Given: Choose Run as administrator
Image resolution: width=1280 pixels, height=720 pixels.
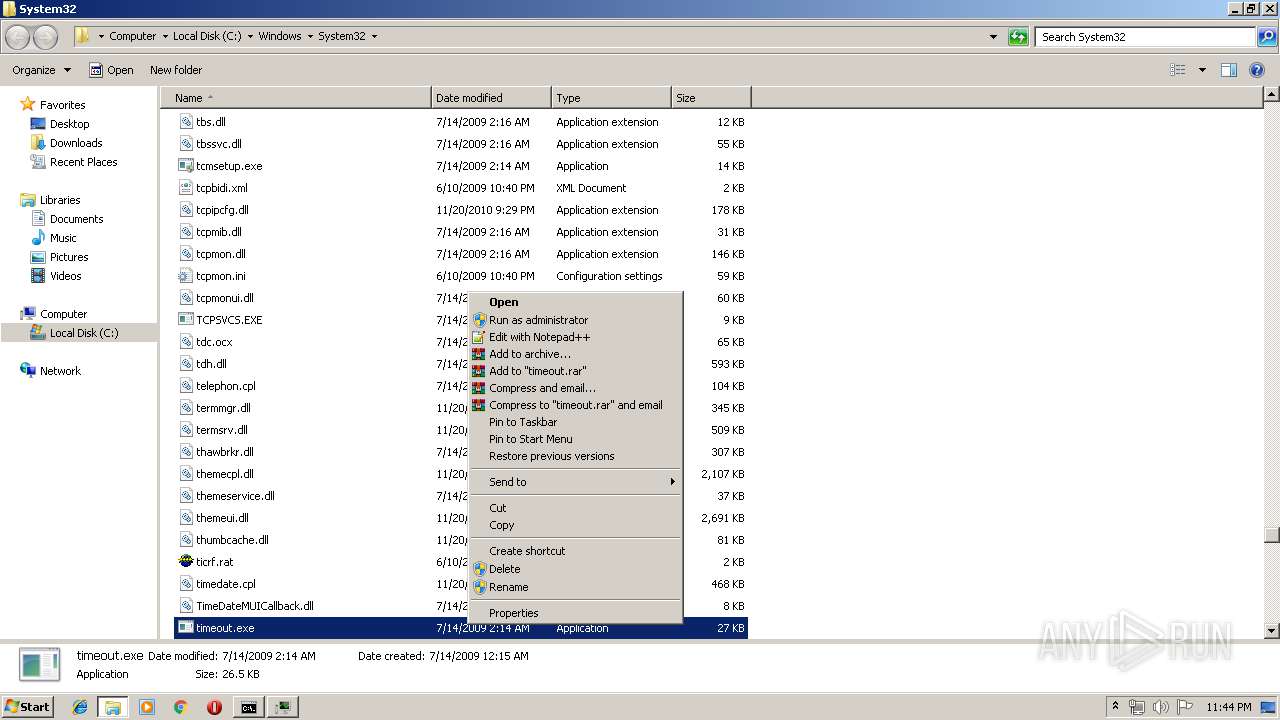Looking at the screenshot, I should 576,320.
